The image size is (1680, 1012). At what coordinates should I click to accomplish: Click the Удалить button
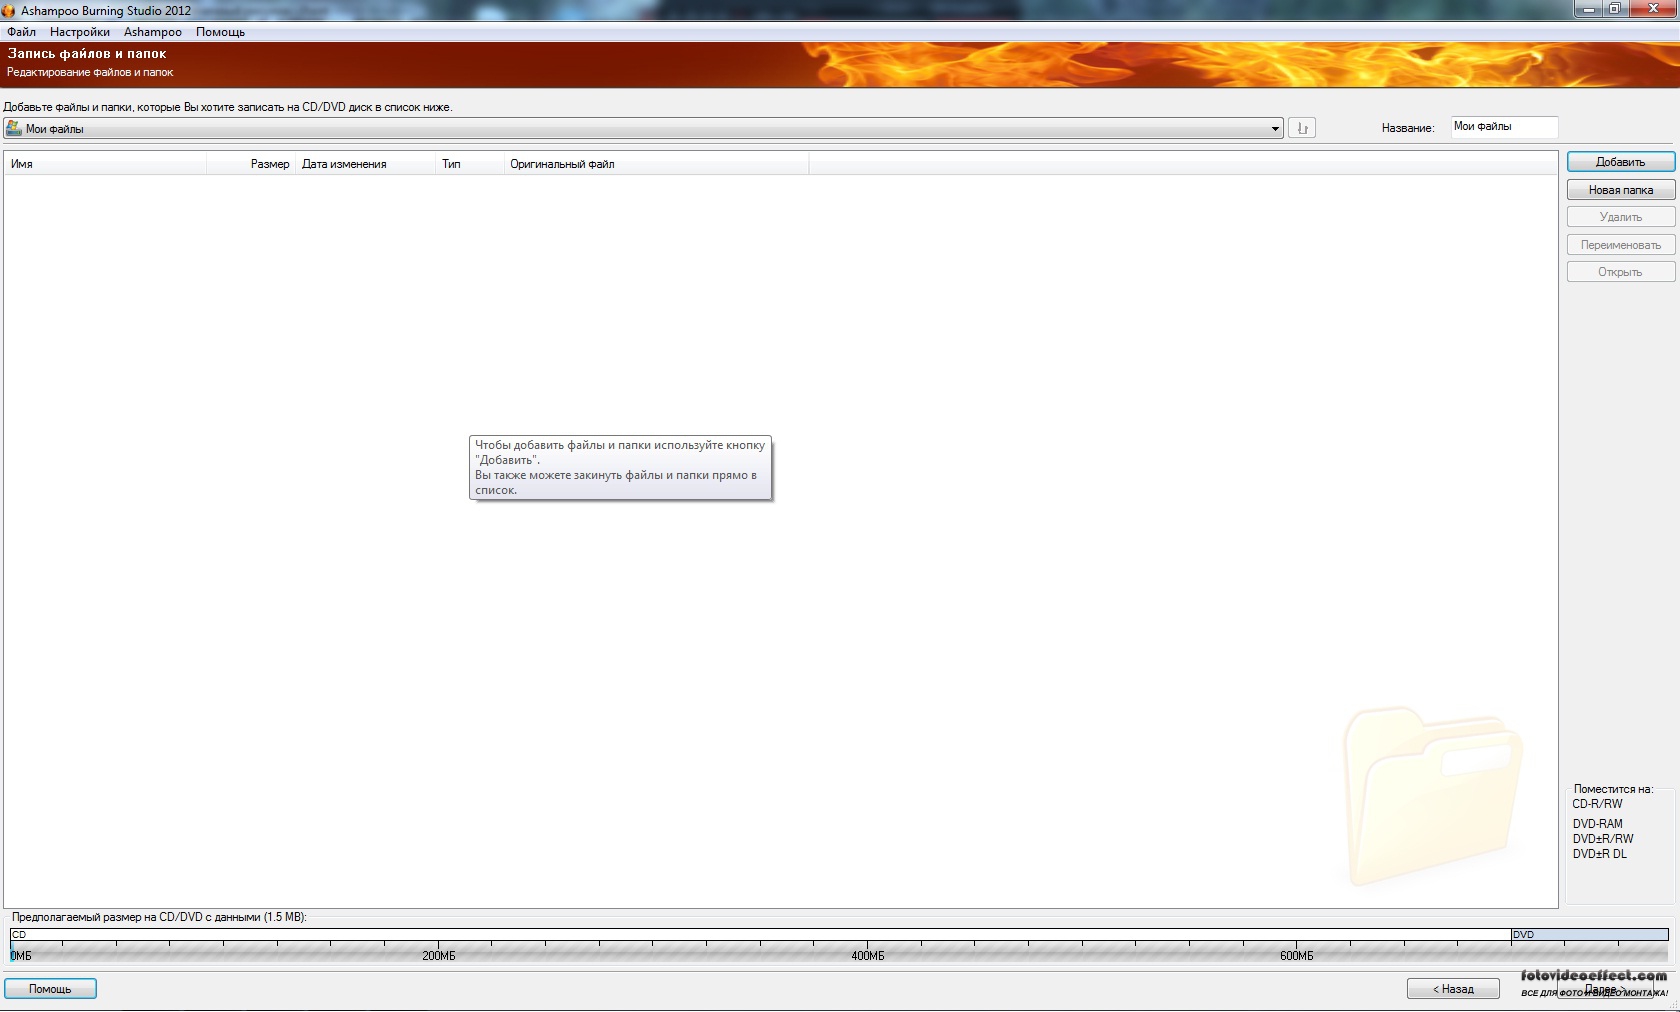pos(1620,217)
